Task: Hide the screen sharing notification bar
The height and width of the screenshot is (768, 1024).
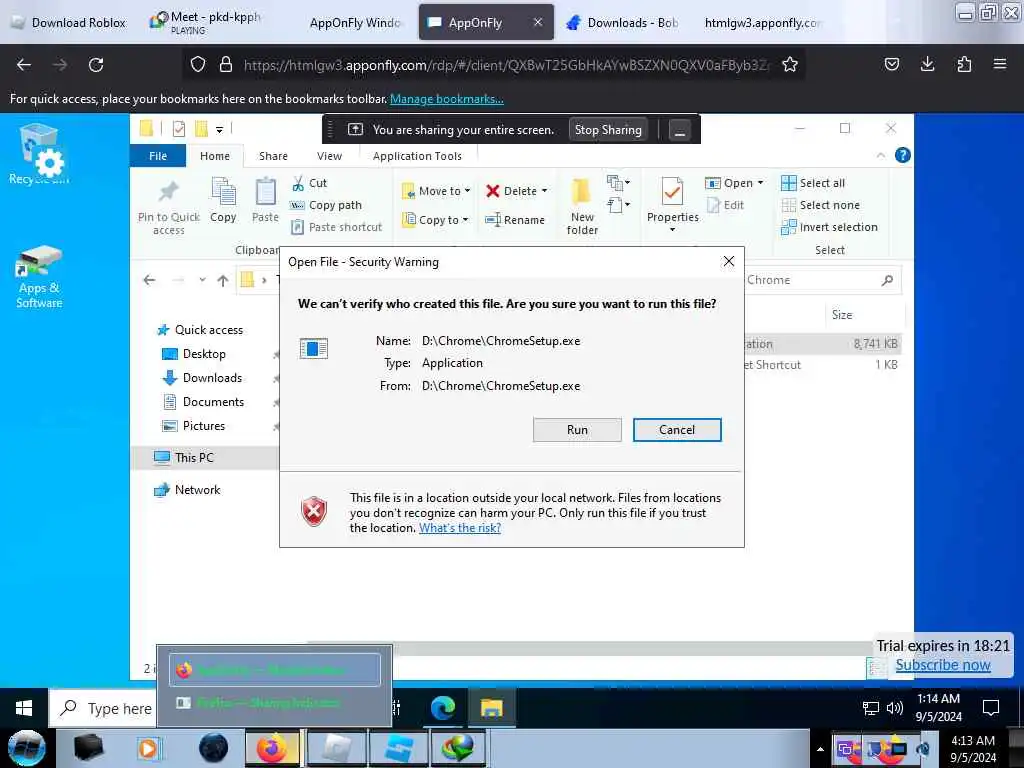Action: (x=679, y=130)
